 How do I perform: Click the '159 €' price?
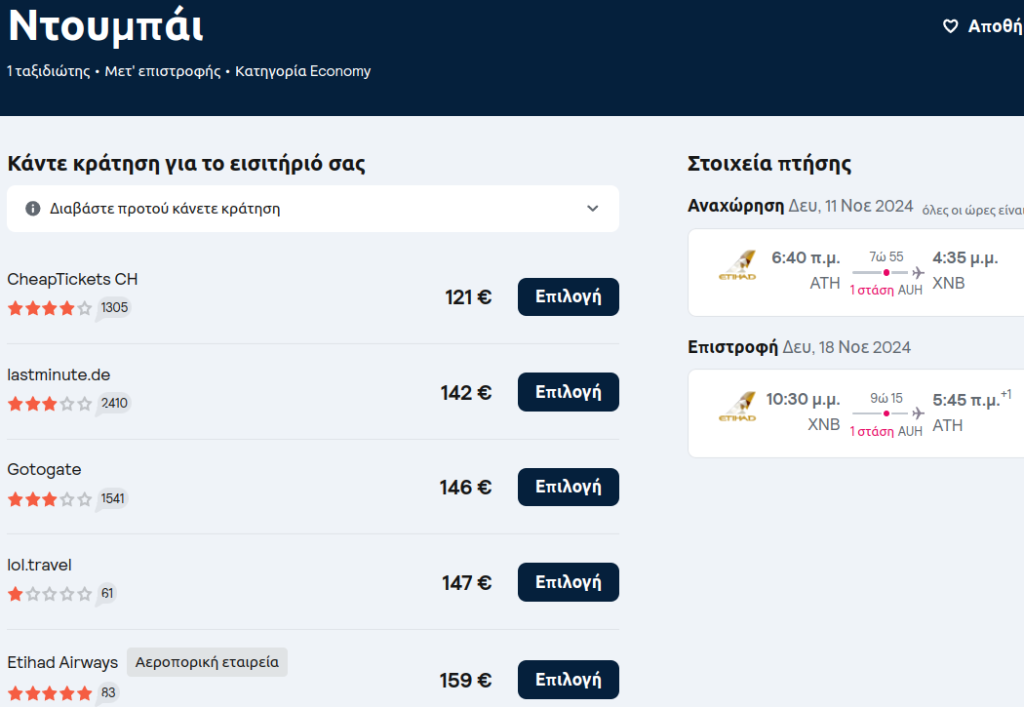tap(466, 680)
